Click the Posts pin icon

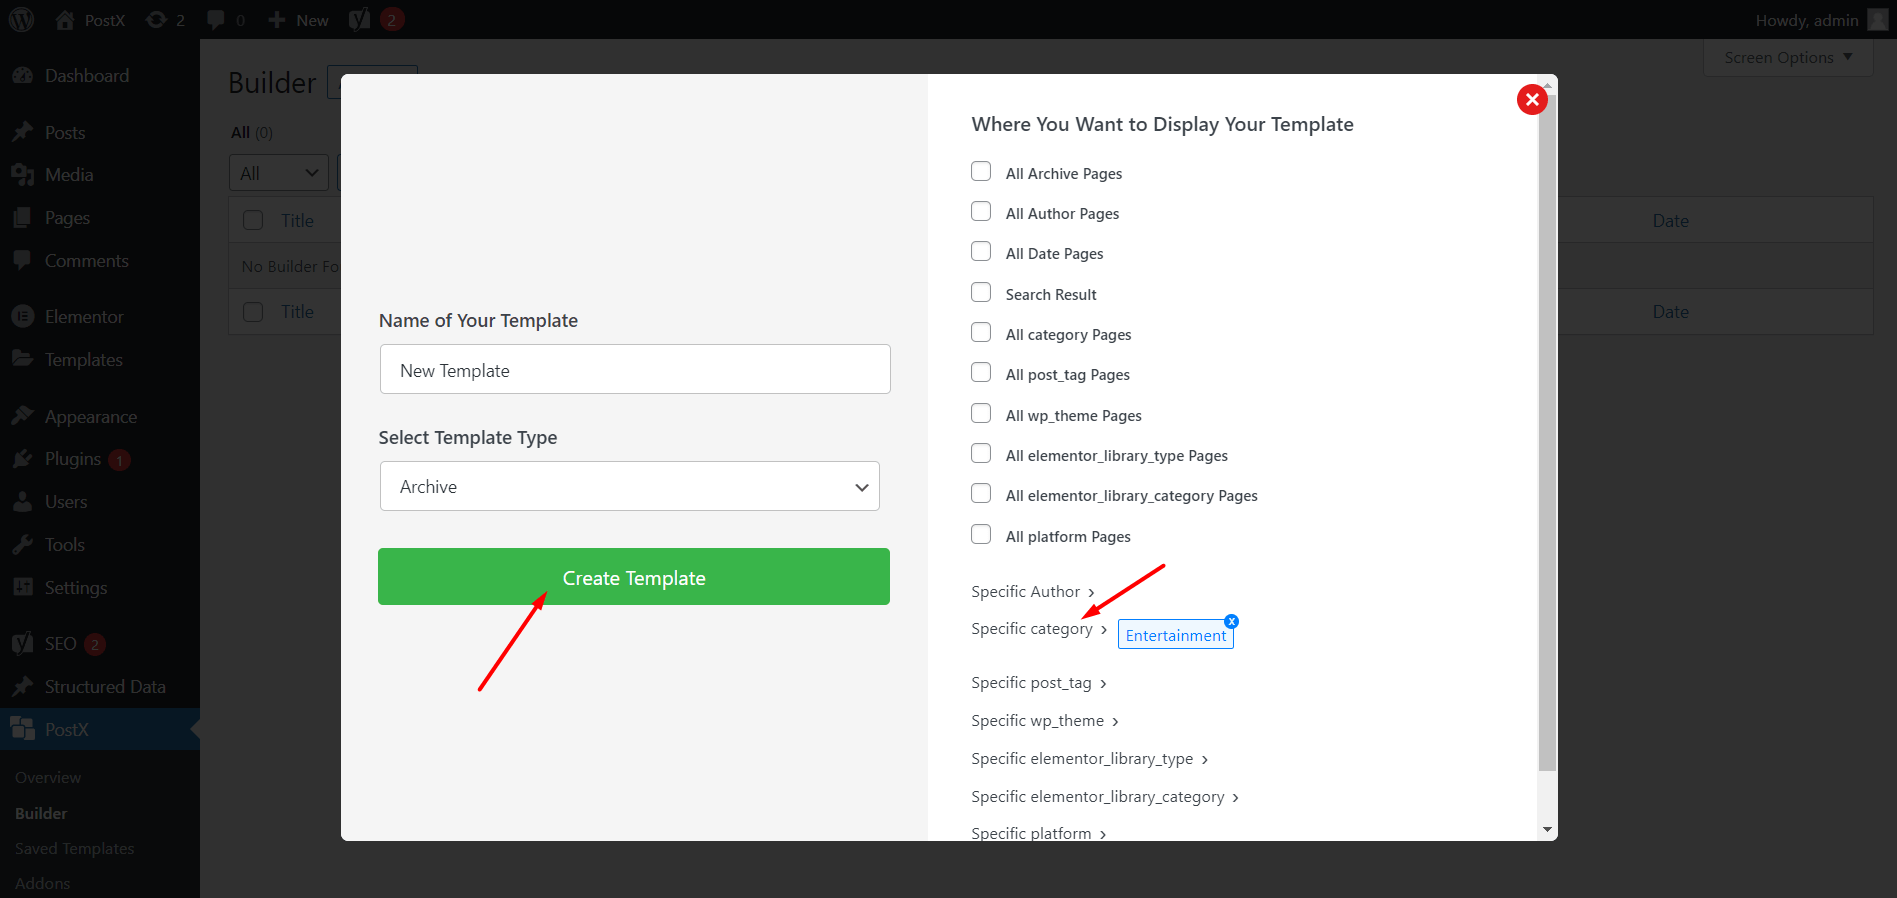[x=22, y=132]
